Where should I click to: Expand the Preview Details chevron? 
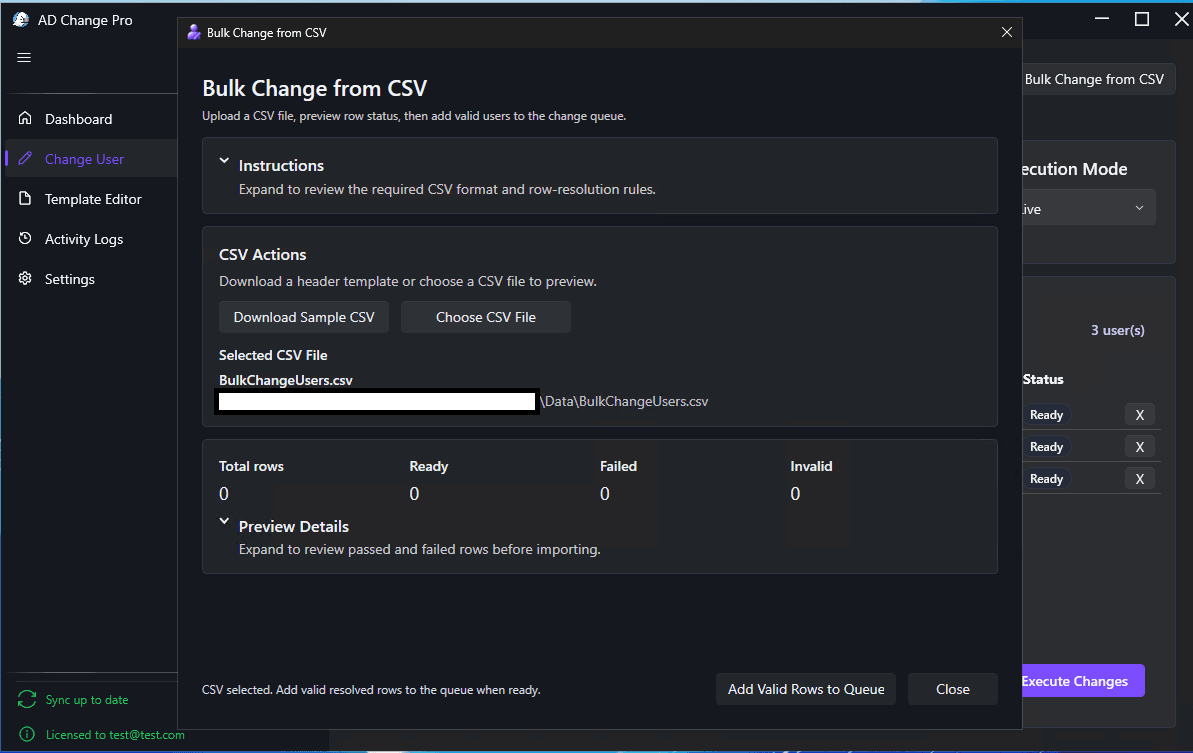(224, 521)
